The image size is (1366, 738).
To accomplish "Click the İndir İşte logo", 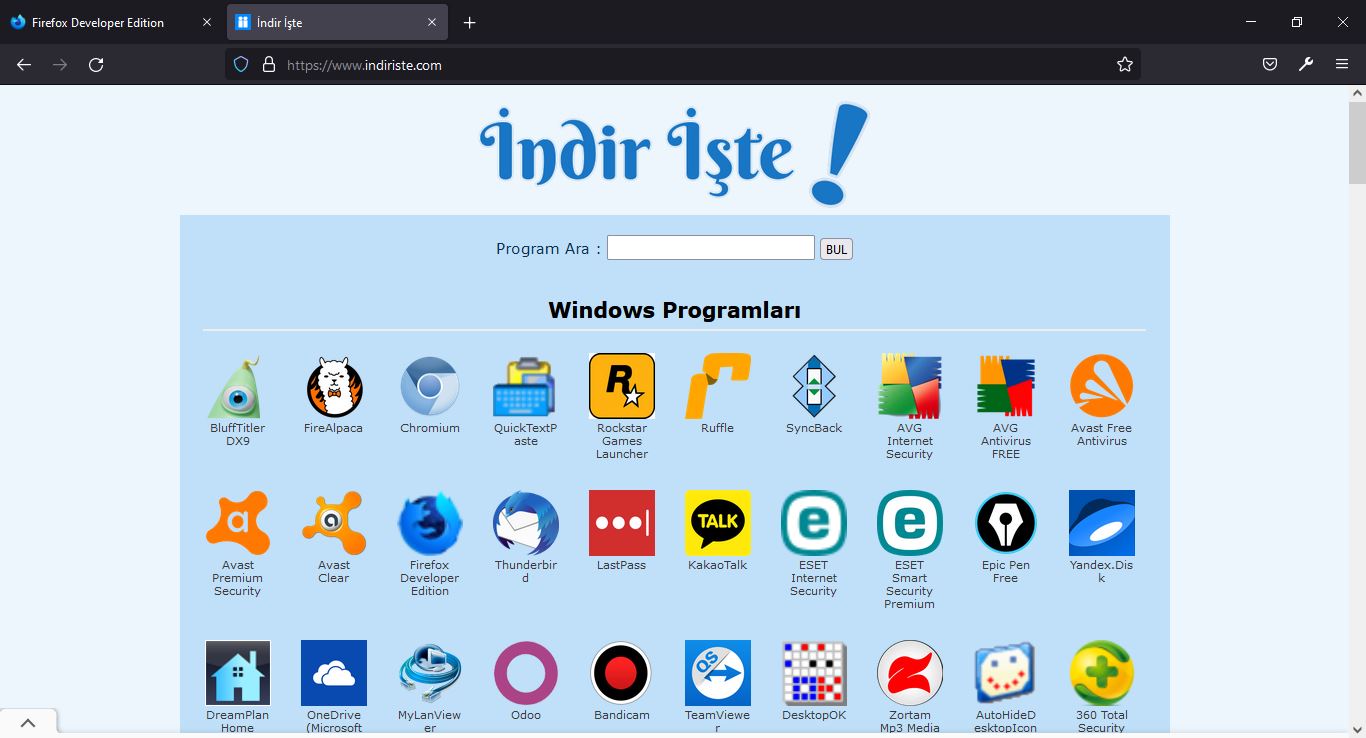I will point(675,153).
